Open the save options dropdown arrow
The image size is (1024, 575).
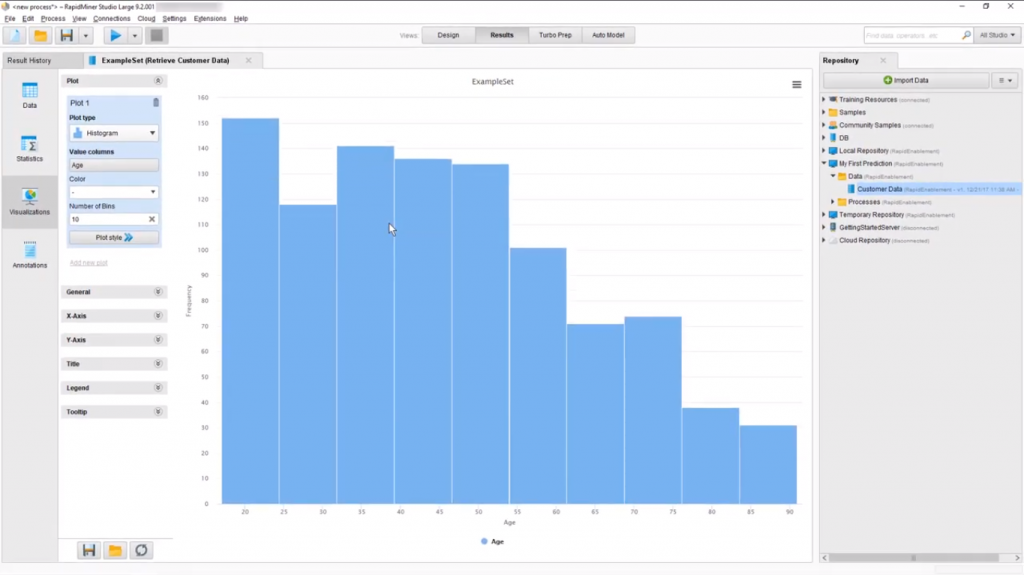click(x=86, y=35)
